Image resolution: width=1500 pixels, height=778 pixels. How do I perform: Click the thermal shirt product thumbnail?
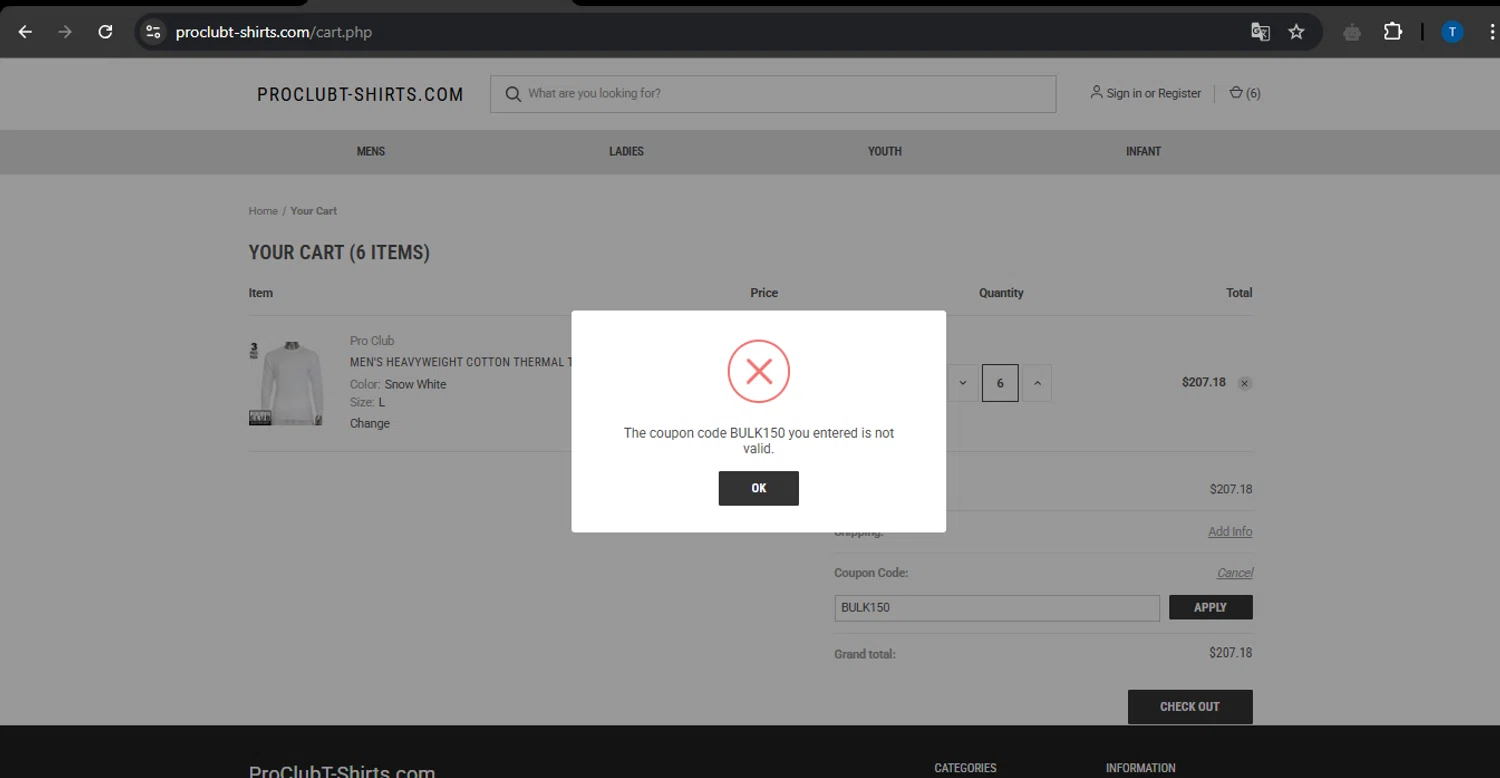(x=287, y=383)
